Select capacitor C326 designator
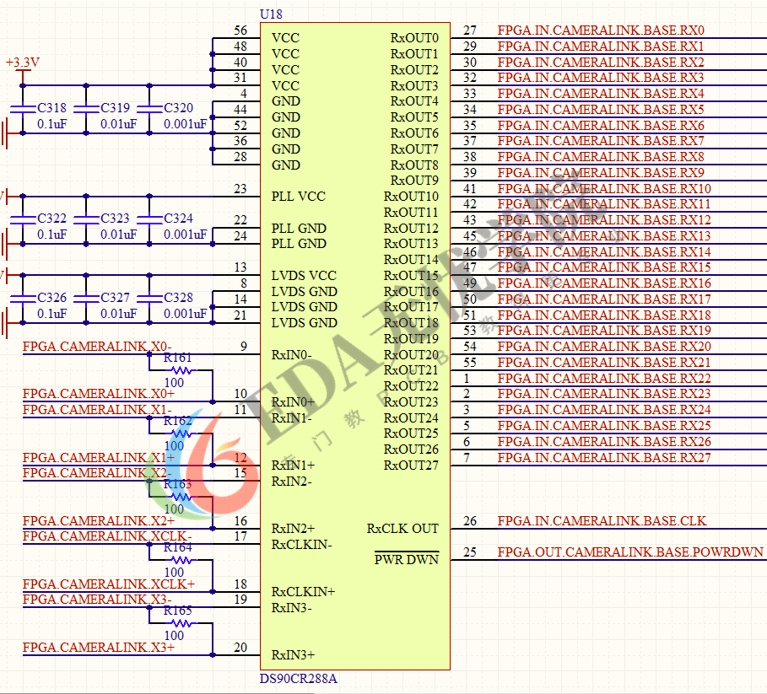Viewport: 767px width, 694px height. click(x=52, y=297)
